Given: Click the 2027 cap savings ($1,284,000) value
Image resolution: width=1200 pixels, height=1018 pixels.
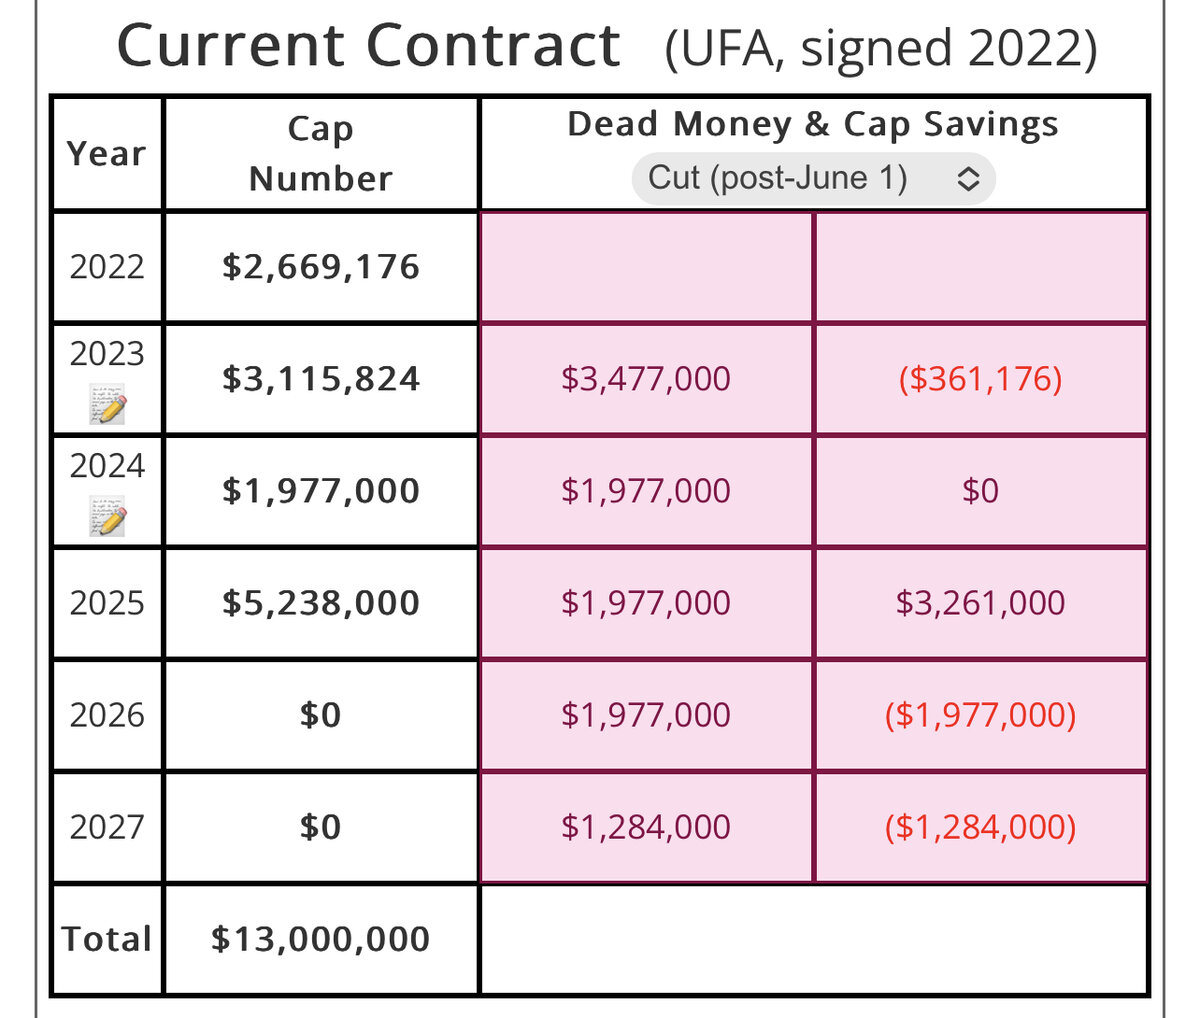Looking at the screenshot, I should pos(980,827).
